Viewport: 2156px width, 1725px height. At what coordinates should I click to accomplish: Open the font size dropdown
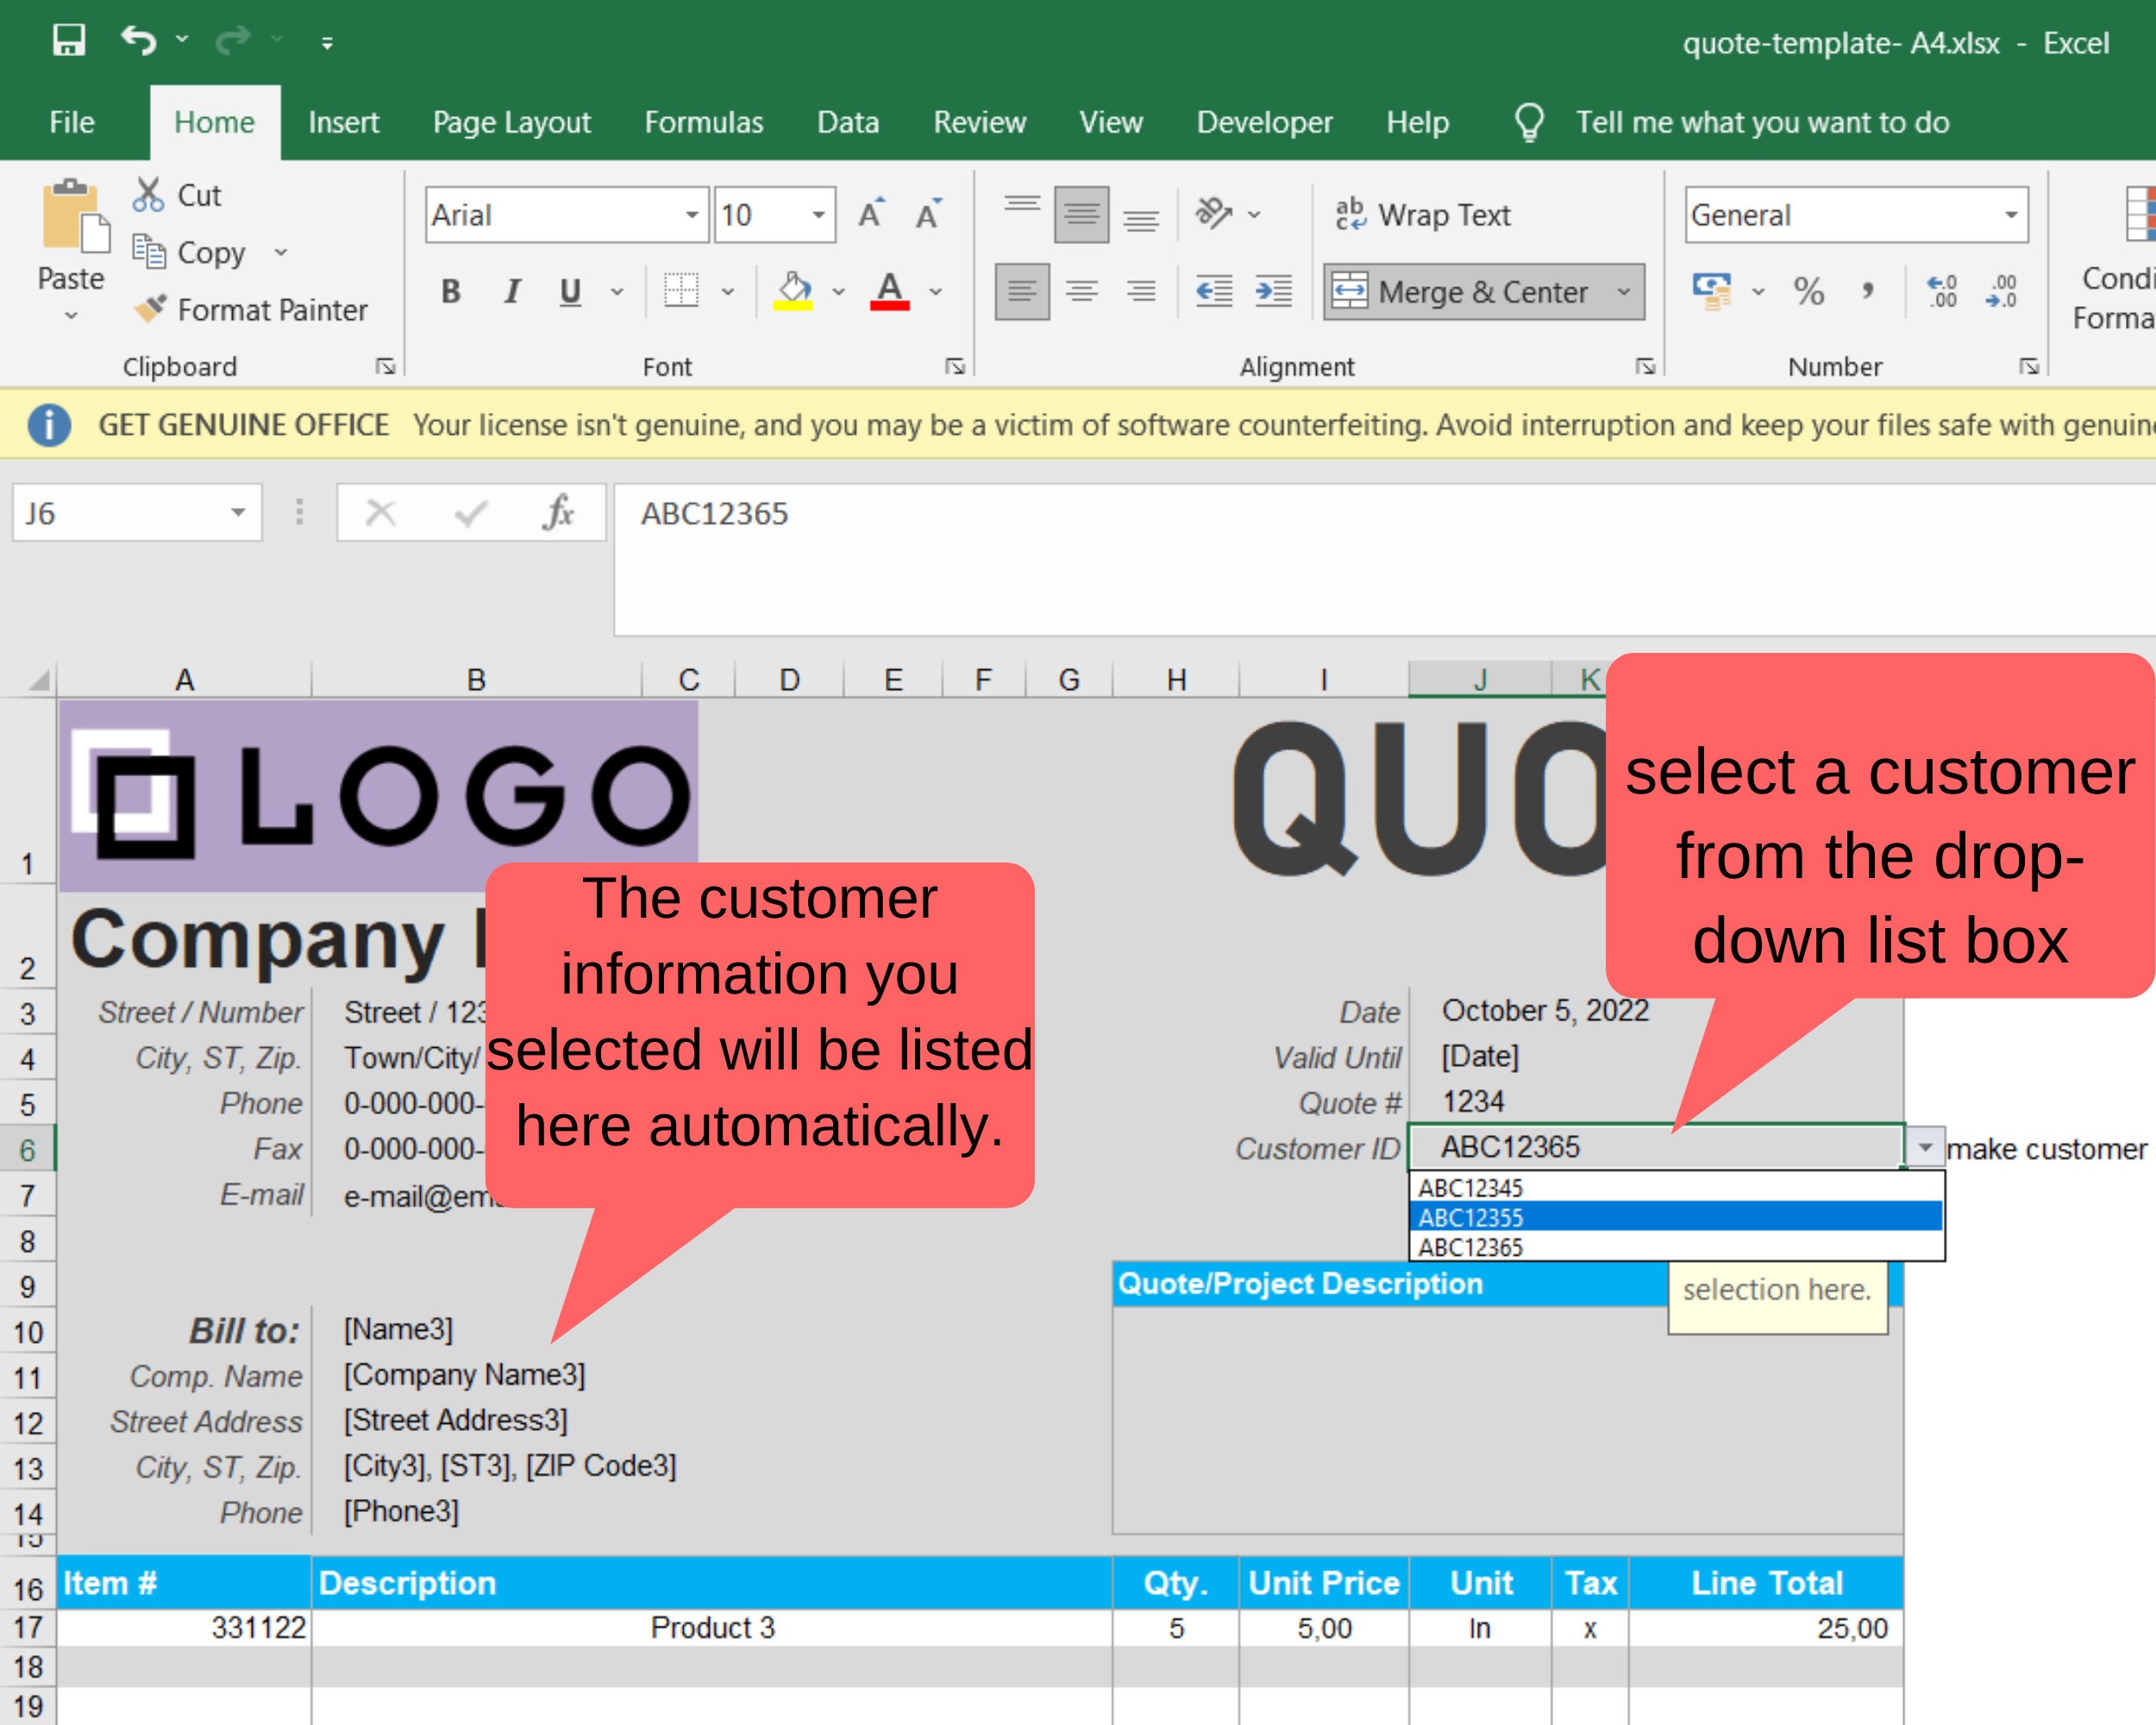818,214
